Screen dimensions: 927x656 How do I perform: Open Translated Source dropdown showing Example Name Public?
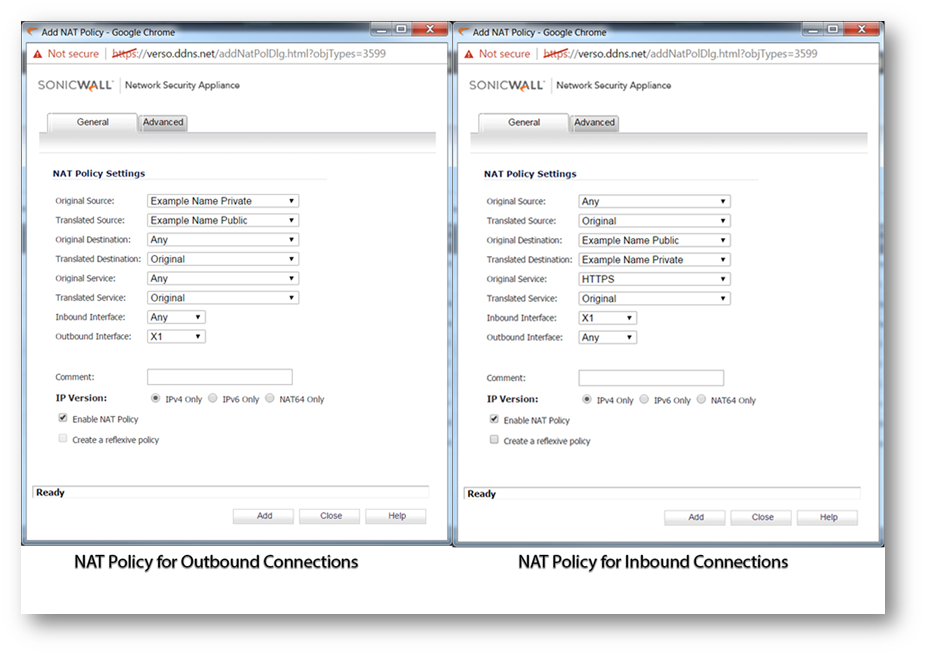223,220
